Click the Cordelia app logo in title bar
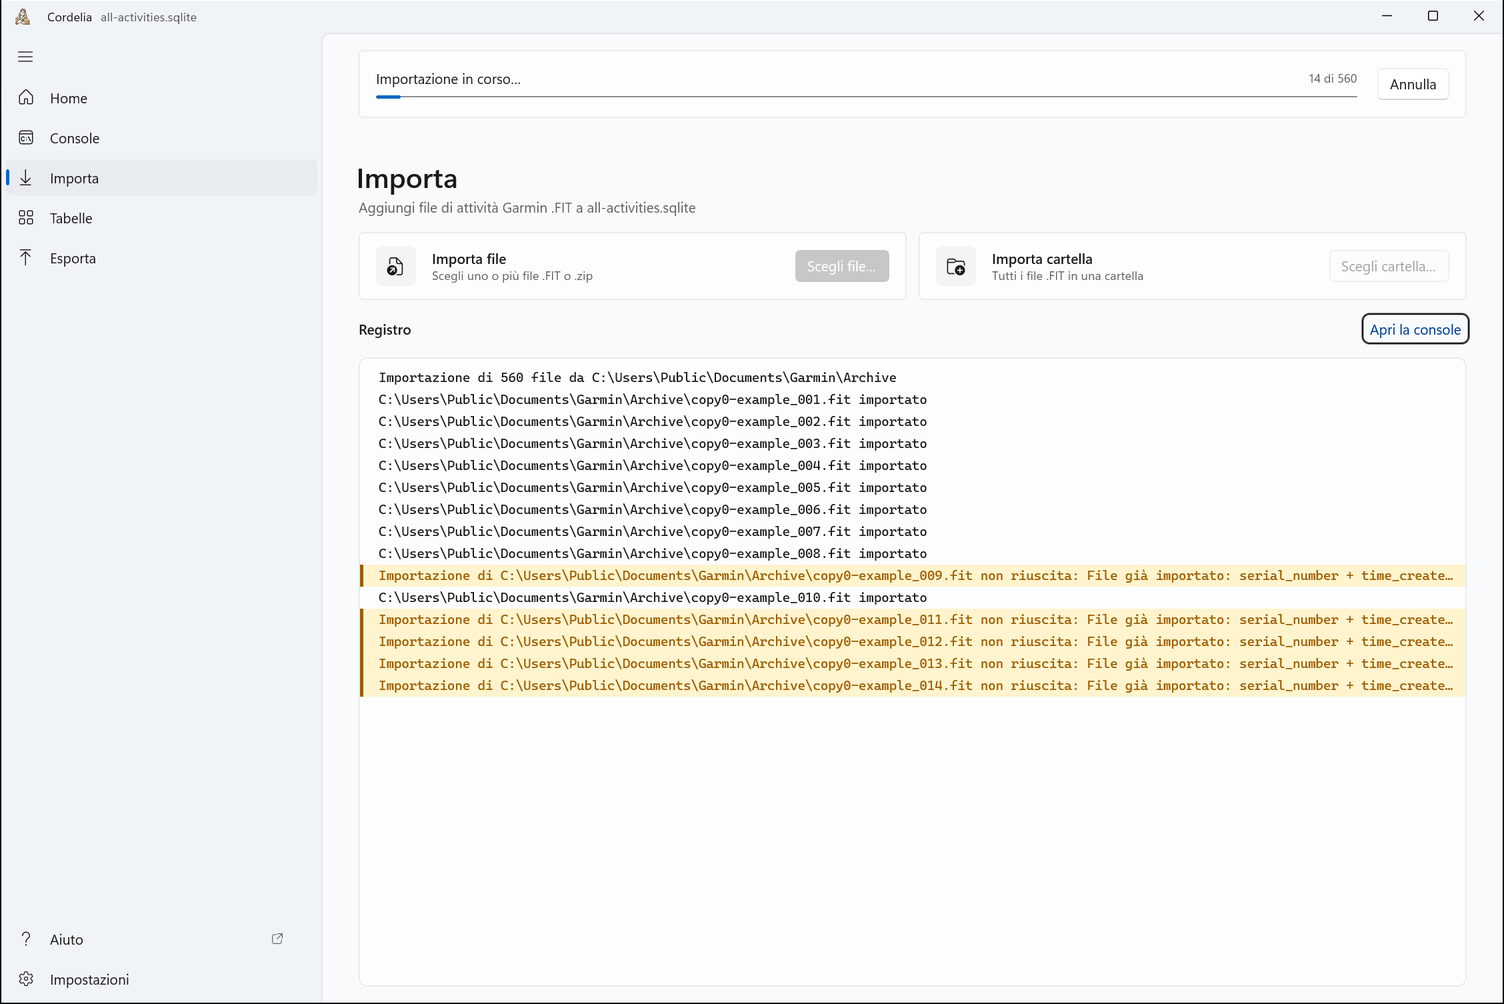The width and height of the screenshot is (1504, 1004). click(x=23, y=16)
